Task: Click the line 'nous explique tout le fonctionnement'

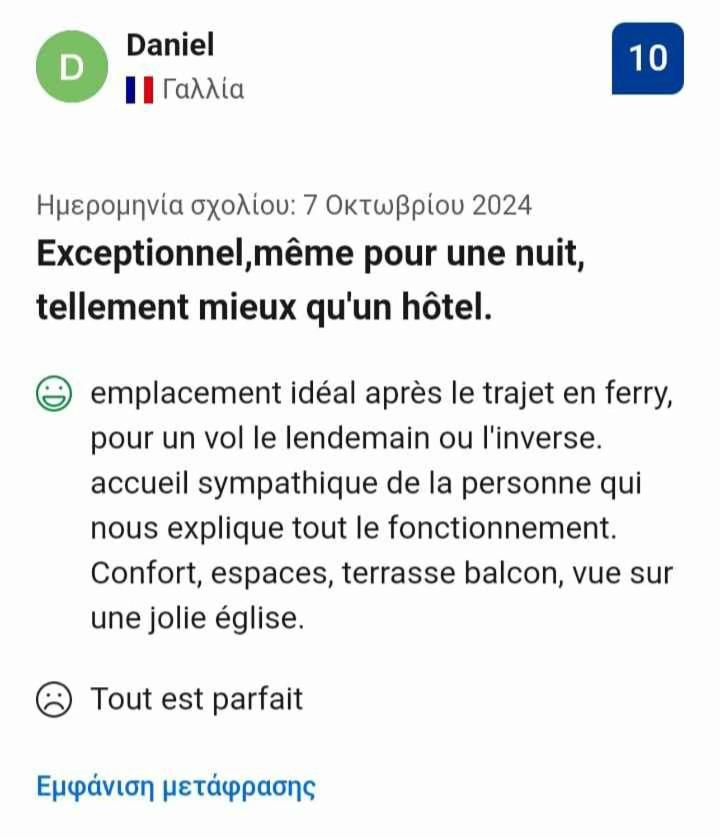Action: [354, 529]
